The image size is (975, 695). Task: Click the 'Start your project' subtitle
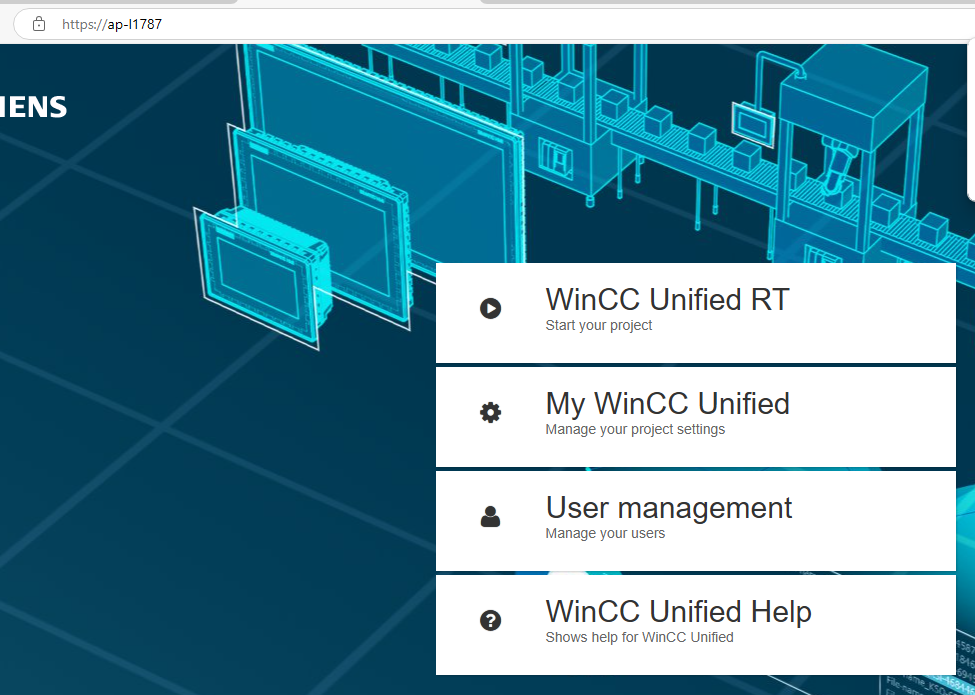pyautogui.click(x=598, y=325)
